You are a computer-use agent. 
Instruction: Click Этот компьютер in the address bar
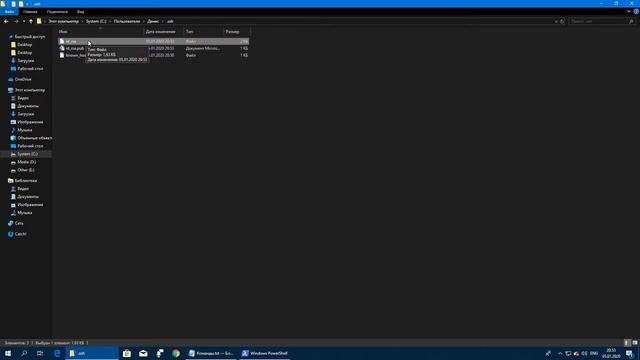pyautogui.click(x=63, y=21)
